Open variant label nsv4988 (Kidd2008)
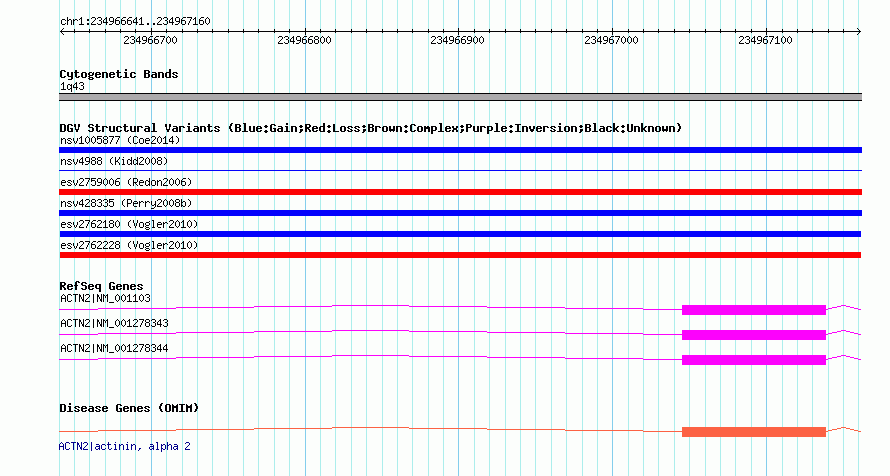This screenshot has width=890, height=476. tap(114, 161)
